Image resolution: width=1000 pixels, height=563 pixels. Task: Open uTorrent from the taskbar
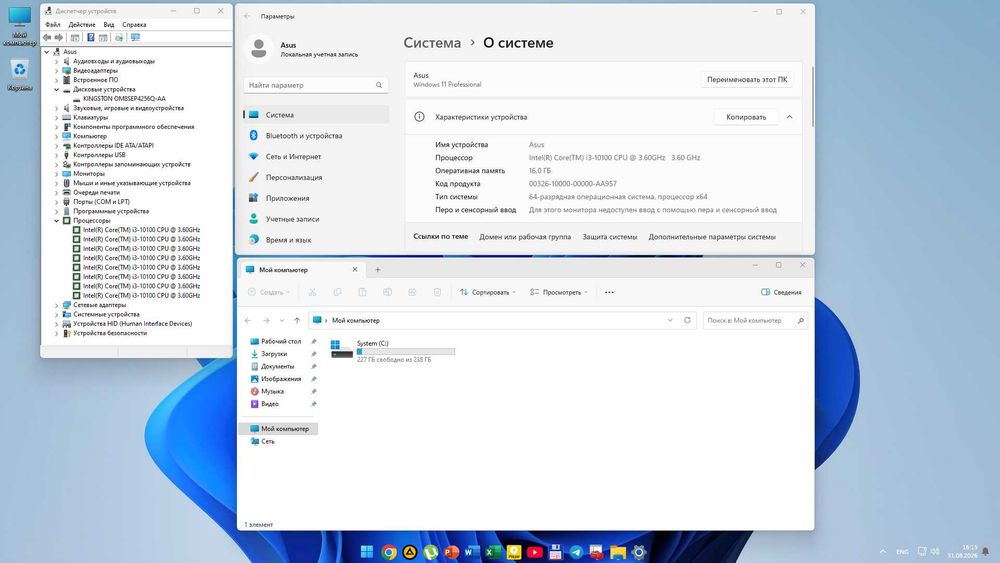pyautogui.click(x=430, y=552)
